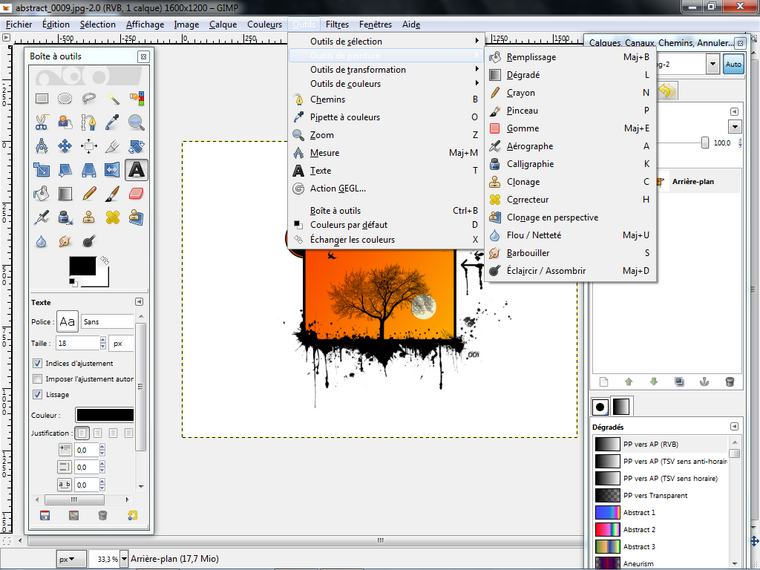
Task: Select the Rectangle Select tool in toolbox
Action: point(42,99)
